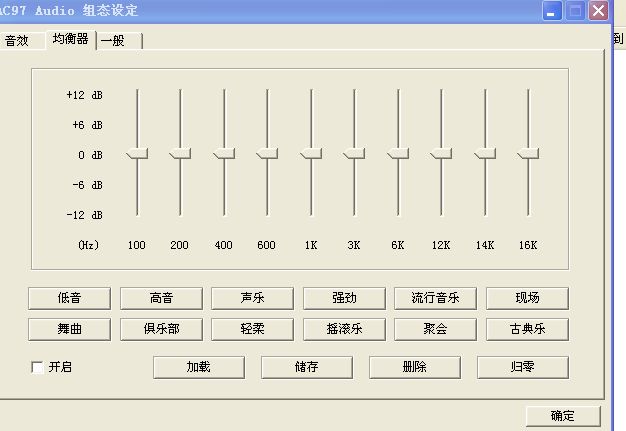Image resolution: width=626 pixels, height=431 pixels.
Task: Click the 1K band slider handle
Action: (x=311, y=153)
